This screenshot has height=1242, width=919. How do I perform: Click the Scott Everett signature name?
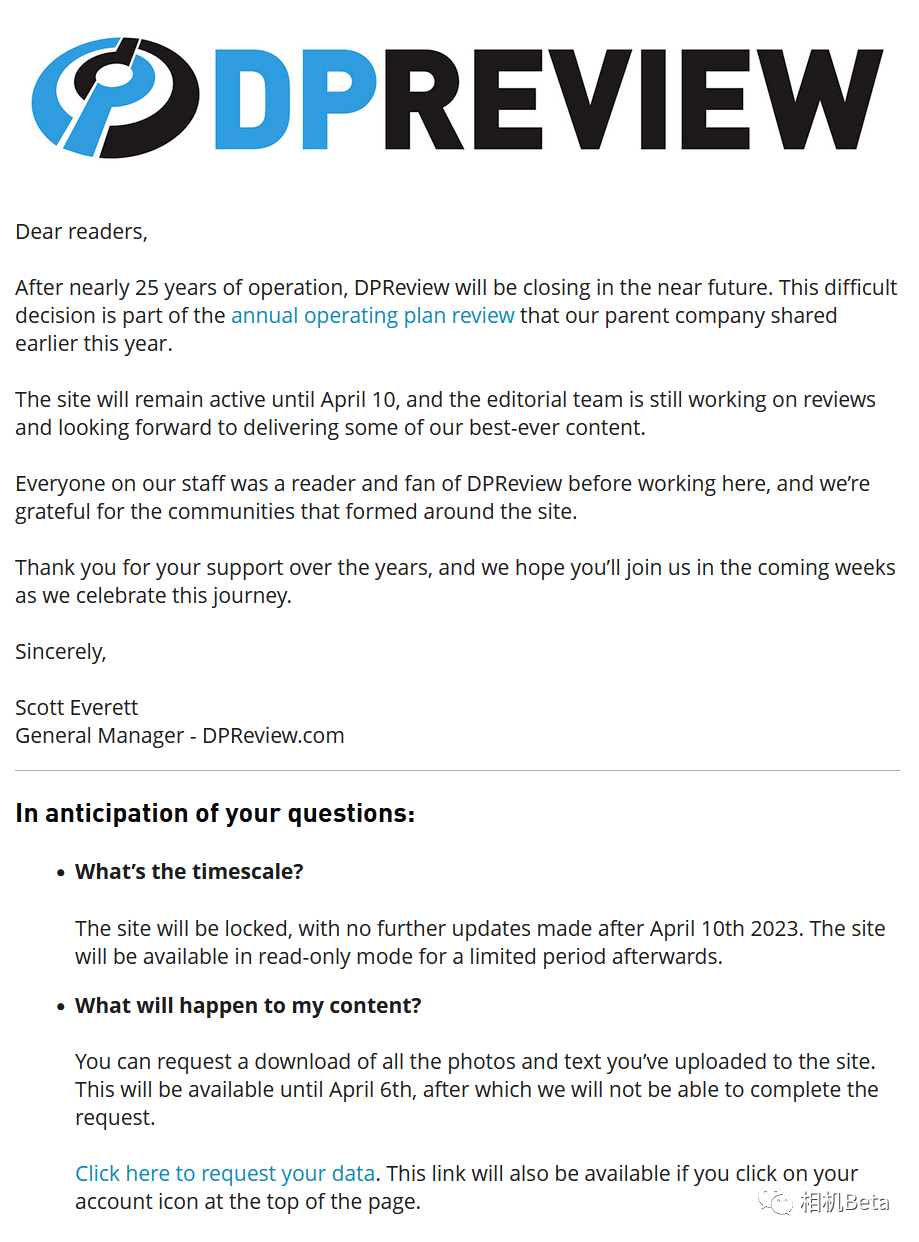(77, 707)
